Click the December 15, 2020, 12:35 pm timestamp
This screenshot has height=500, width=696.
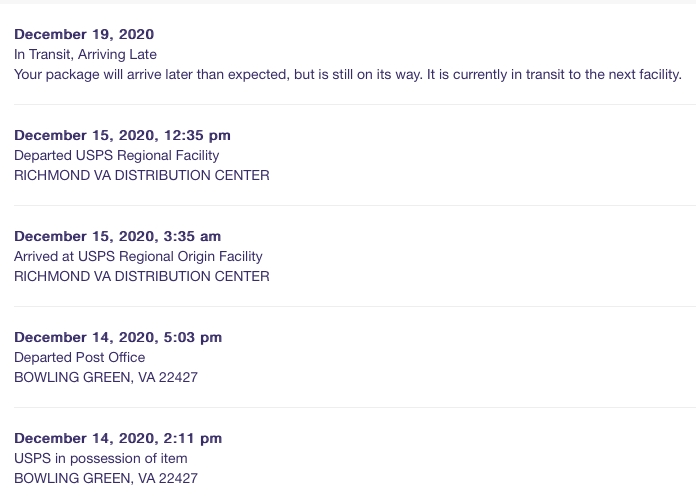(122, 135)
